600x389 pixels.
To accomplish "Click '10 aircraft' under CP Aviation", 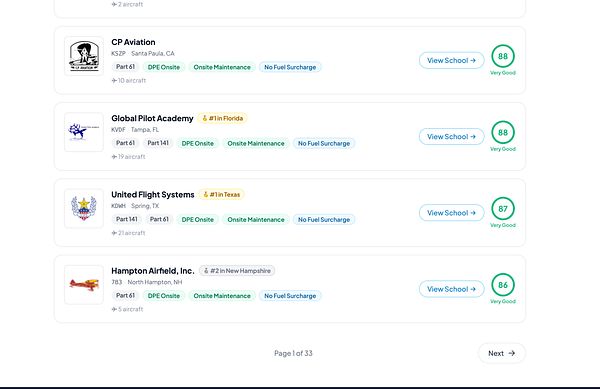I will [x=129, y=80].
